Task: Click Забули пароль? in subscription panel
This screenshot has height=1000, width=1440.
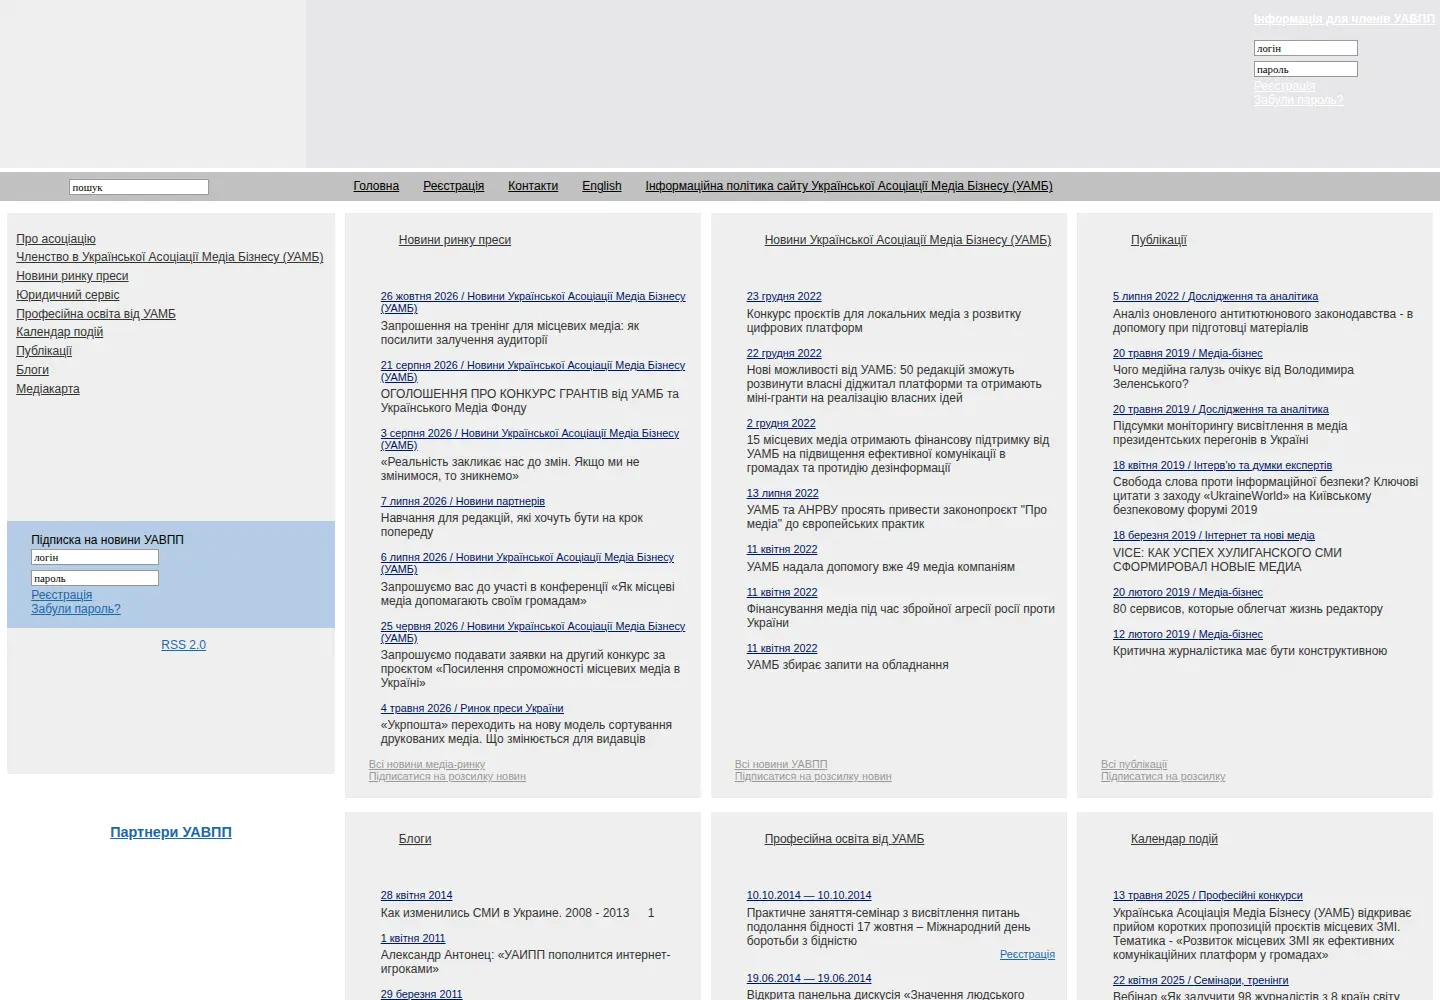Action: (x=76, y=609)
